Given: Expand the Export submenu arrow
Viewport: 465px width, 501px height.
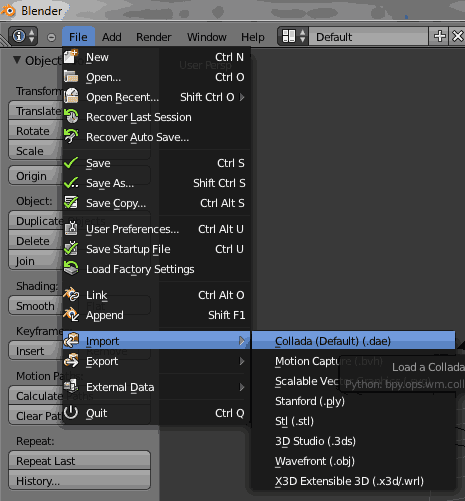Looking at the screenshot, I should [242, 361].
